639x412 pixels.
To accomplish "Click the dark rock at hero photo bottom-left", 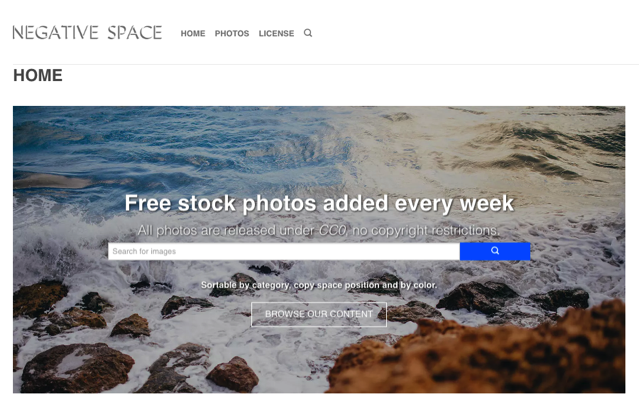I will tap(75, 367).
